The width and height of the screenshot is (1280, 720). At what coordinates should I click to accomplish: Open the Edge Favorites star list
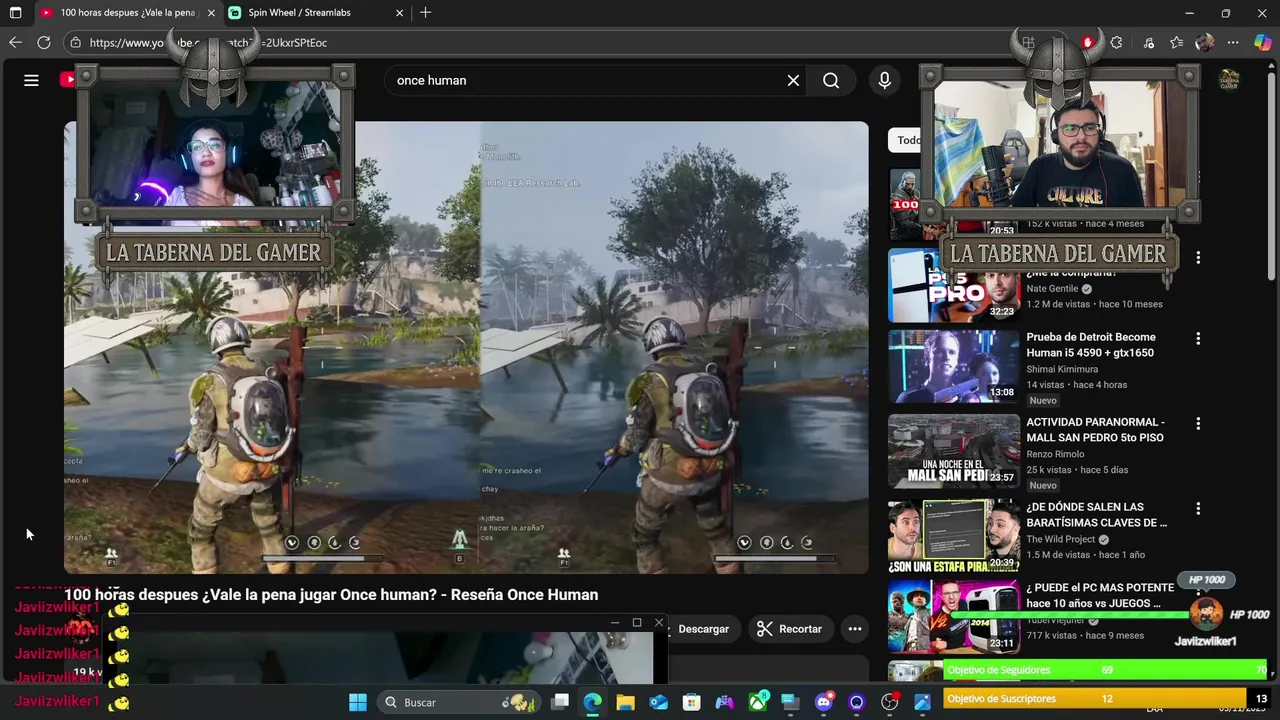point(1177,42)
